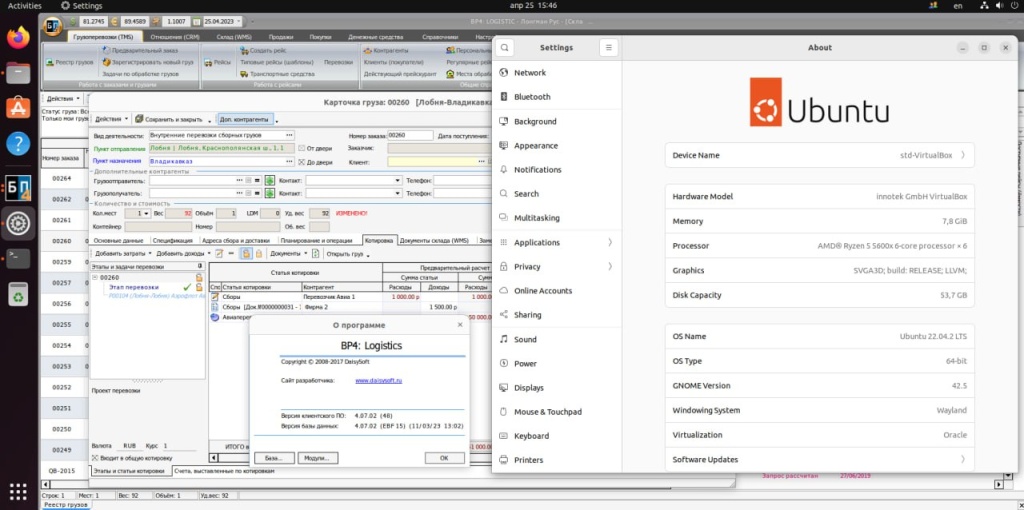Select Зарегистрировать новый груз

point(148,62)
